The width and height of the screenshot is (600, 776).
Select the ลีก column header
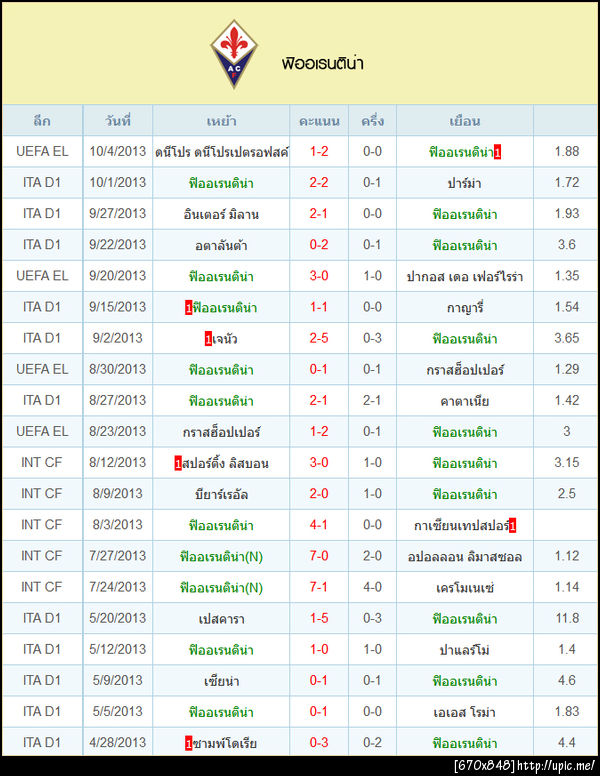(x=42, y=121)
